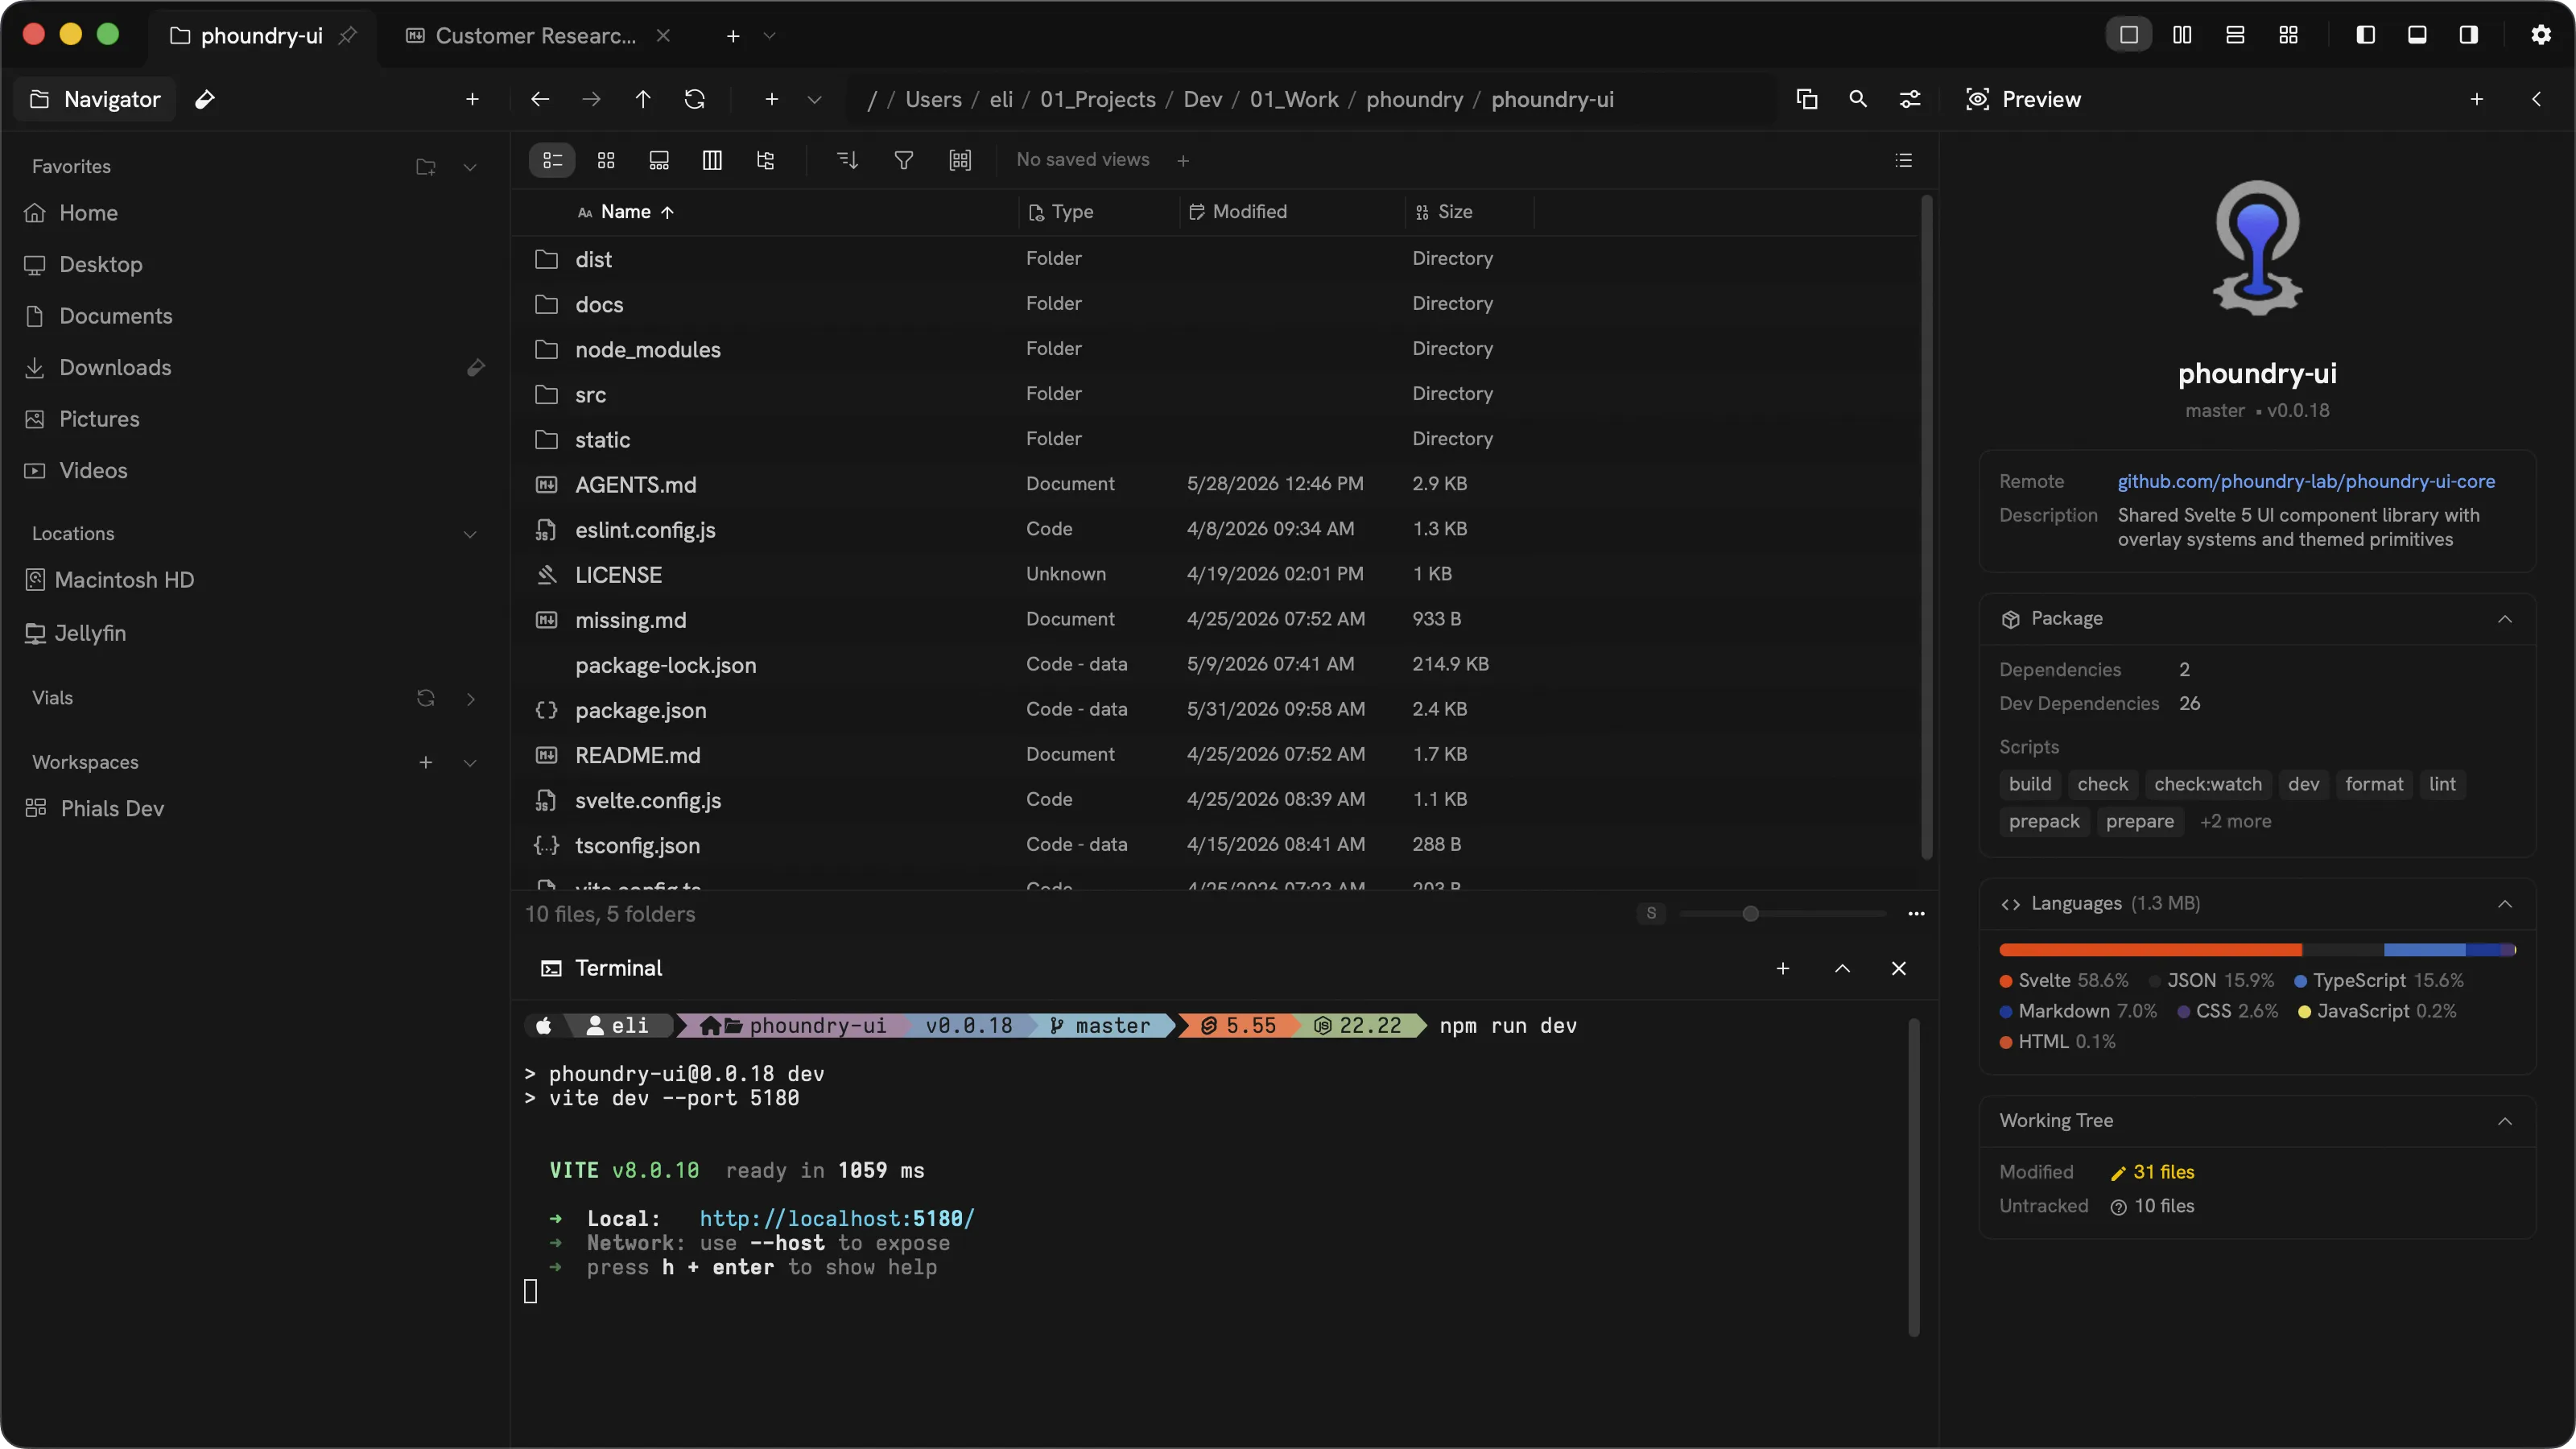
Task: Select single pane layout
Action: [x=2129, y=35]
